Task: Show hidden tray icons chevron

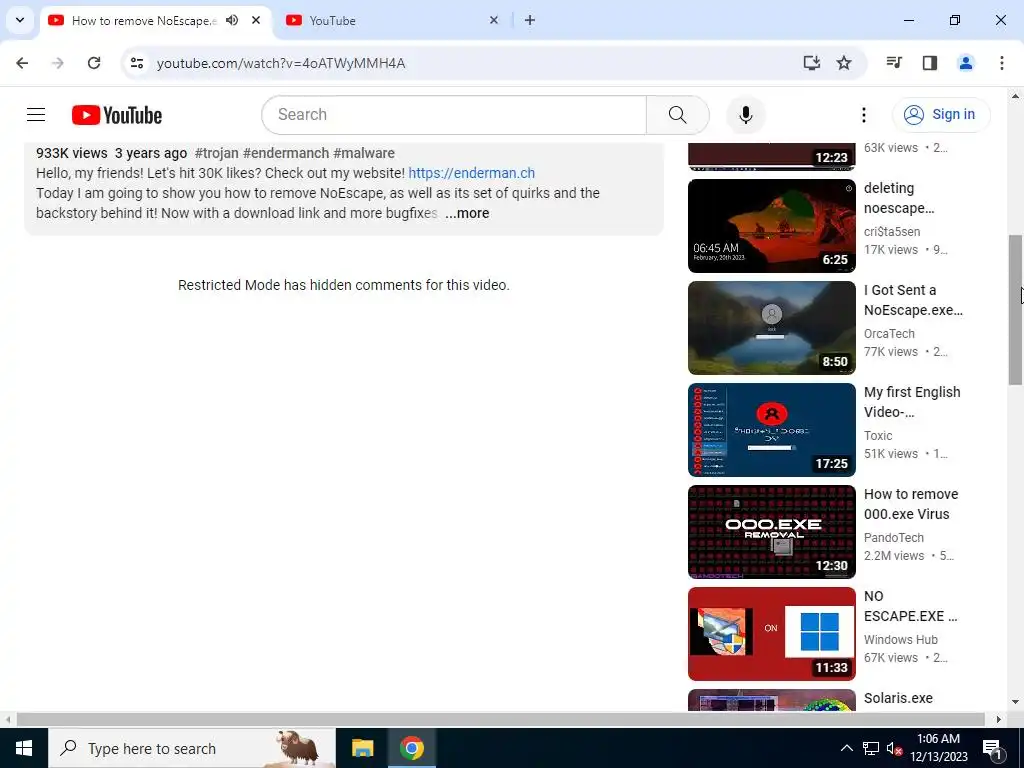Action: click(x=846, y=748)
